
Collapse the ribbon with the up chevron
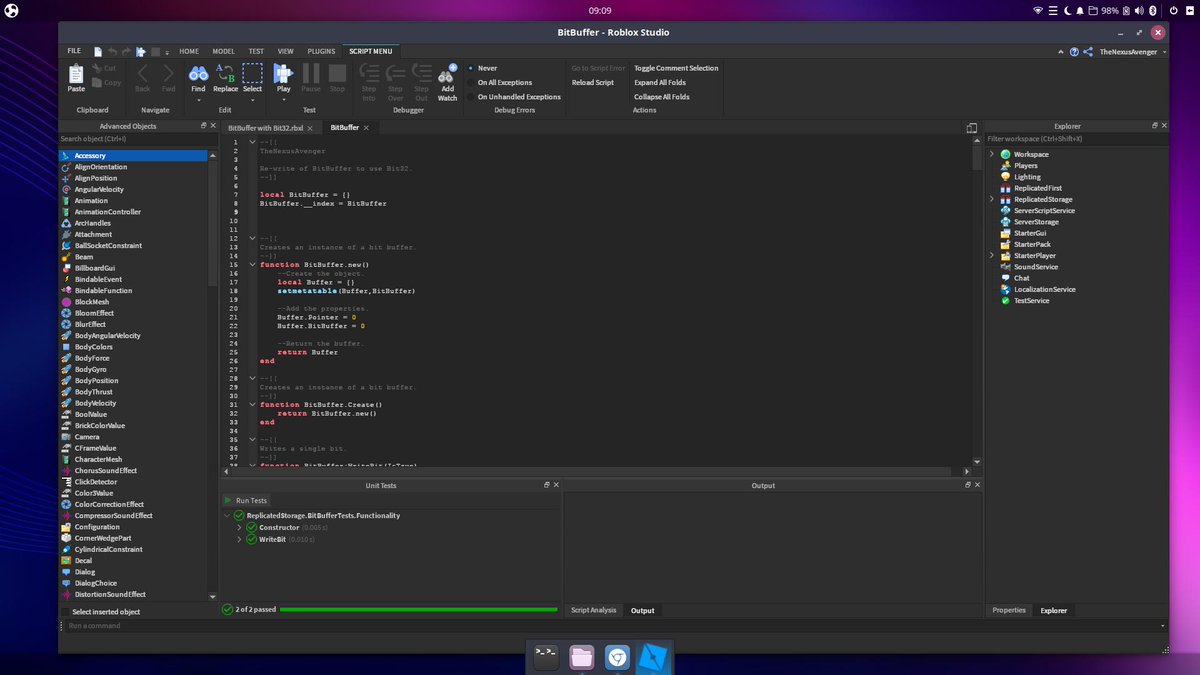1061,51
